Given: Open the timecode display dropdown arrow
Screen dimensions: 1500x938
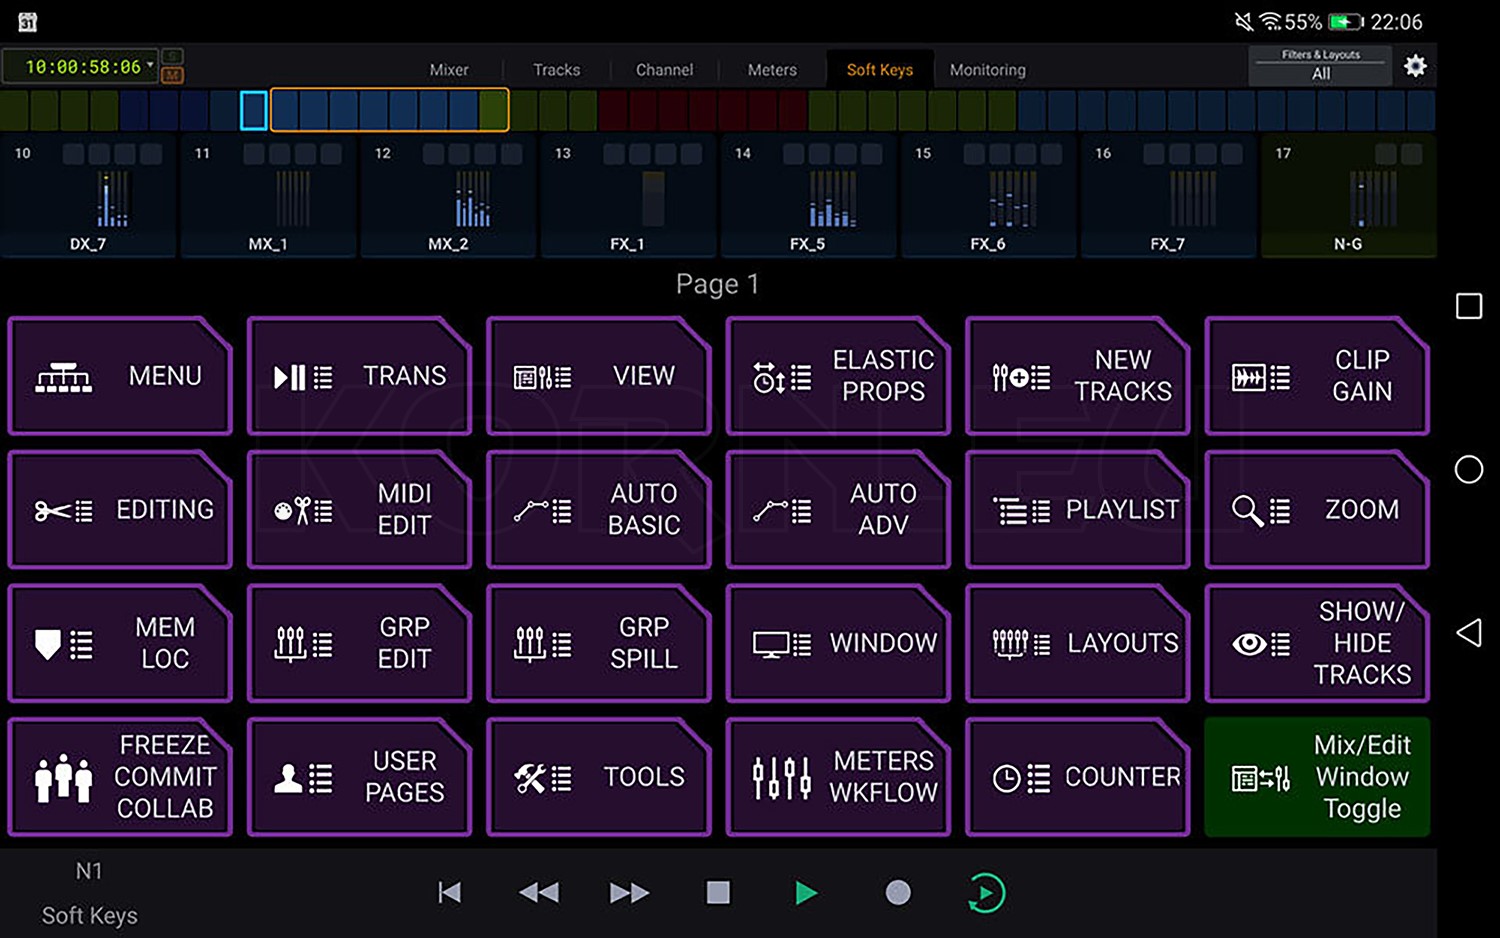Looking at the screenshot, I should point(150,64).
